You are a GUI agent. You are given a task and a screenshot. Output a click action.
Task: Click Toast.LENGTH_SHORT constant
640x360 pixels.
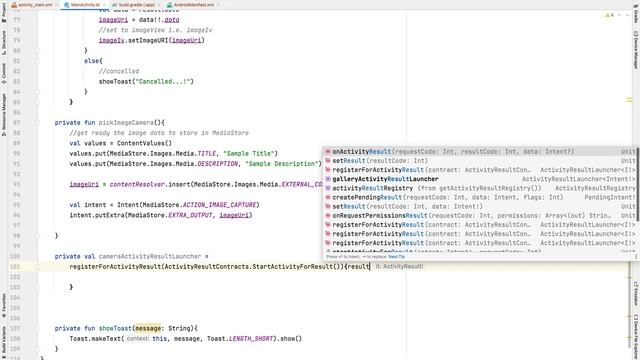click(240, 338)
